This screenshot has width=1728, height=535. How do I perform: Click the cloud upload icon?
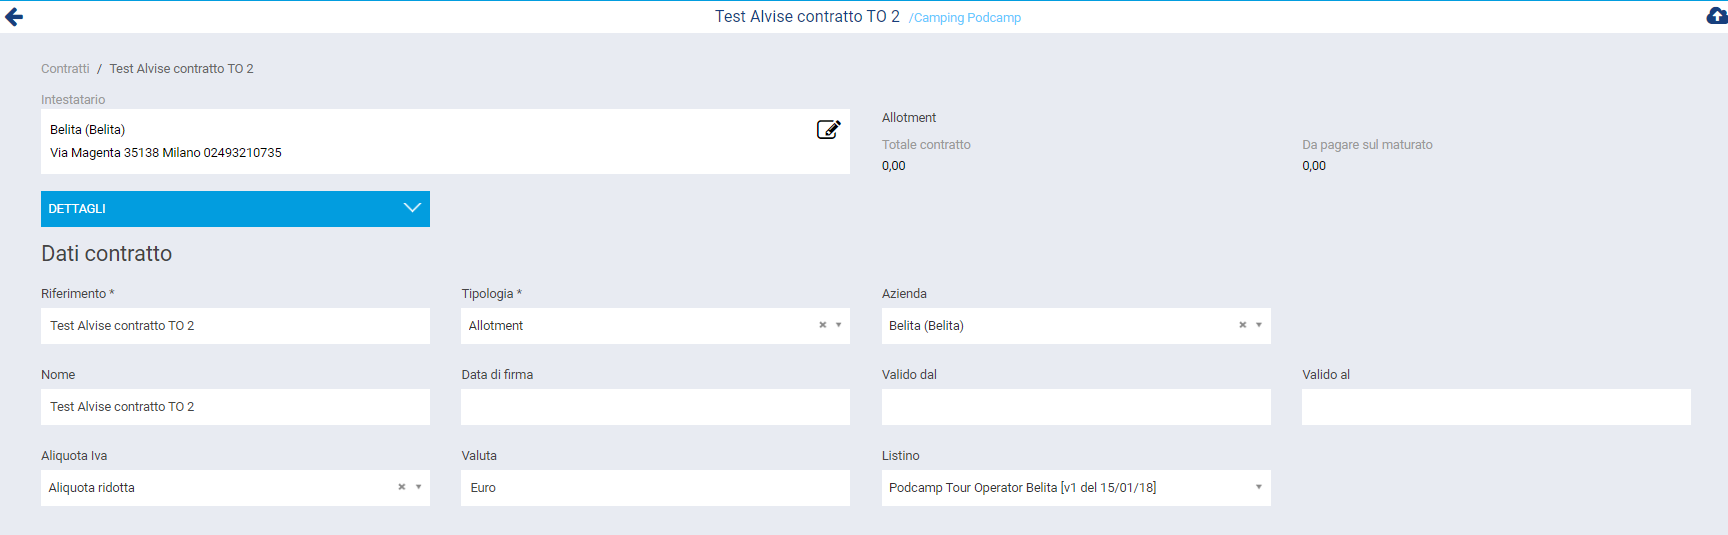tap(1716, 16)
